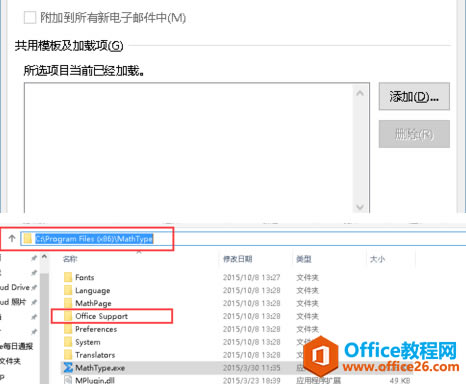This screenshot has height=384, width=466.
Task: Sort files by 修改日期 column header
Action: (237, 259)
